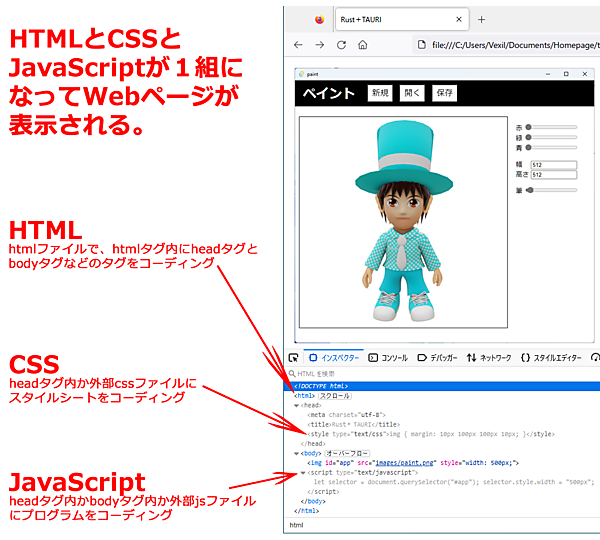Image resolution: width=600 pixels, height=540 pixels.
Task: Collapse the body node in the inspector
Action: click(x=296, y=454)
